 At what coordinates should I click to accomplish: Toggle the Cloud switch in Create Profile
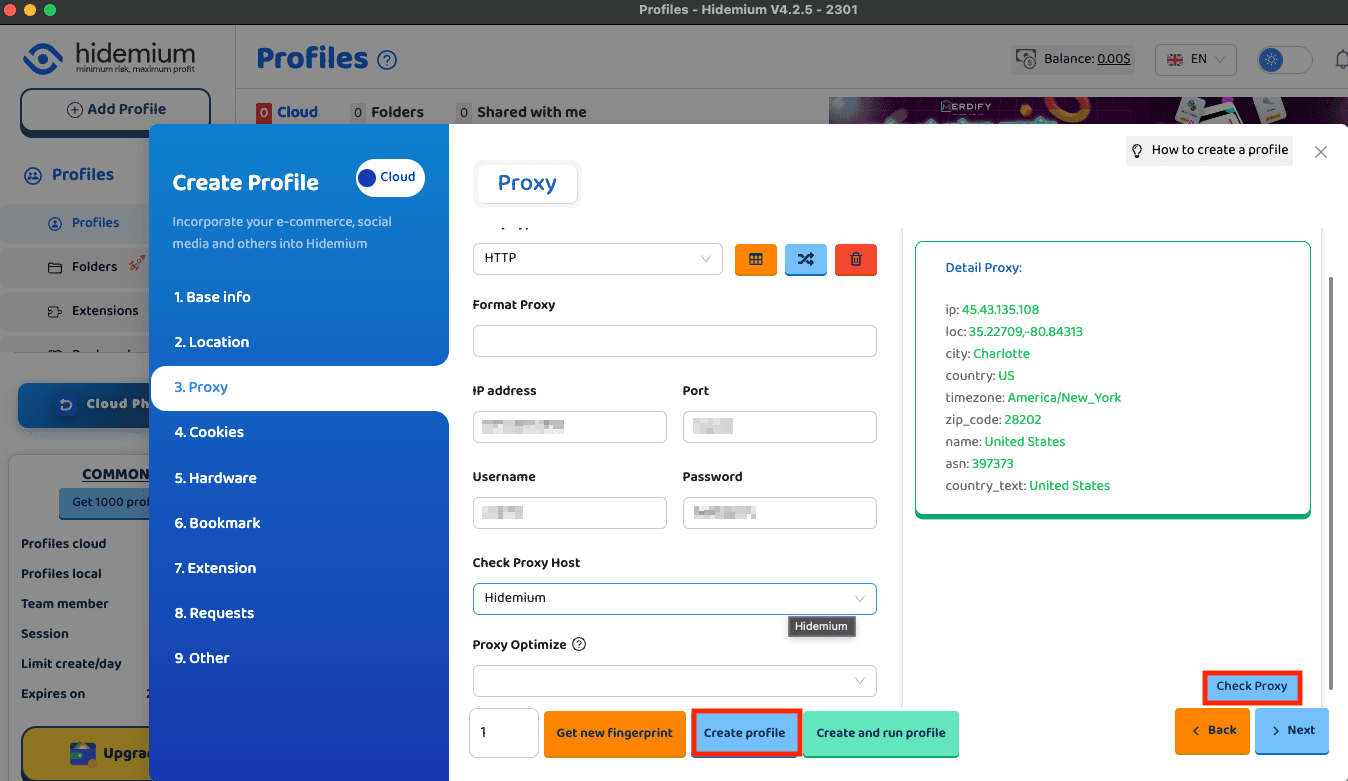pos(389,177)
